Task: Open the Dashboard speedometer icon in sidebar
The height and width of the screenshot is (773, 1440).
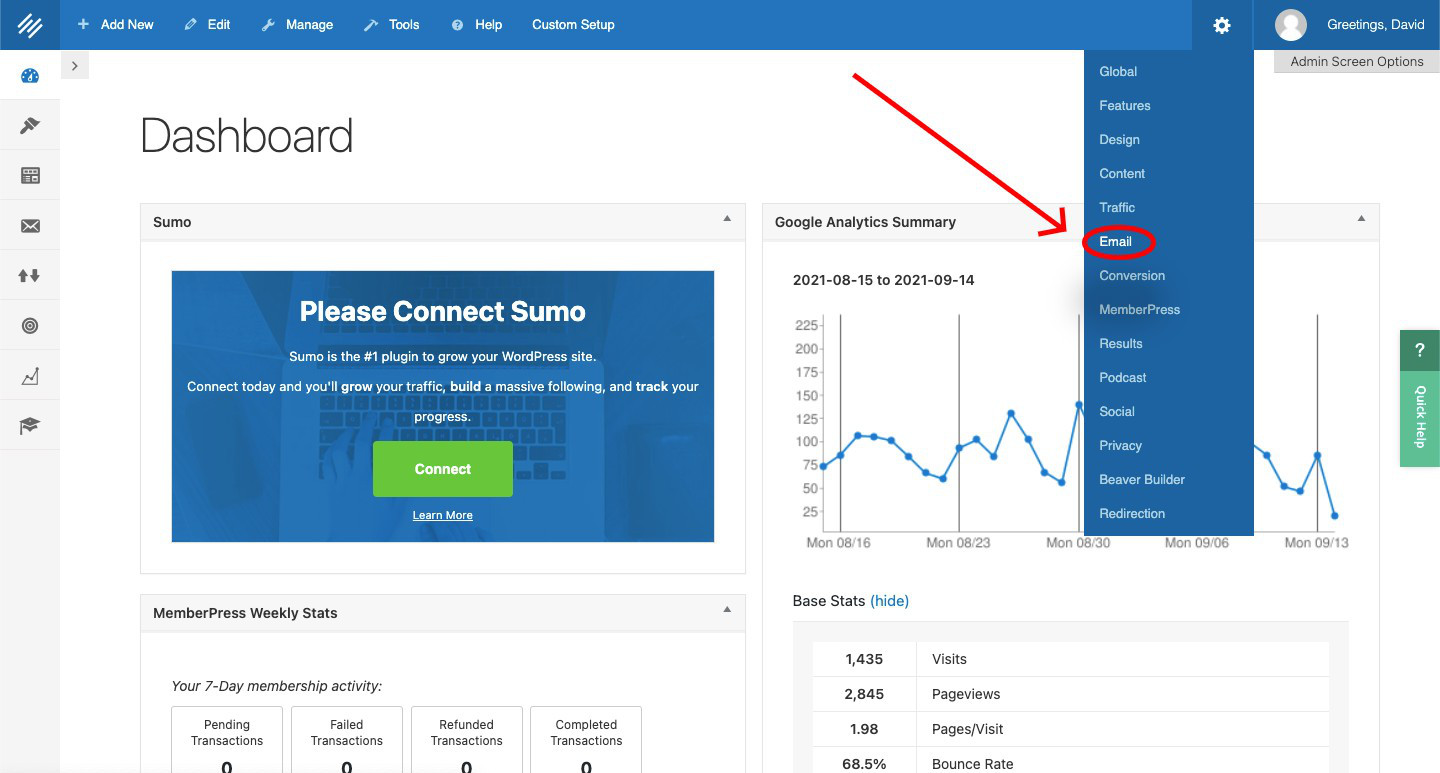Action: tap(30, 74)
